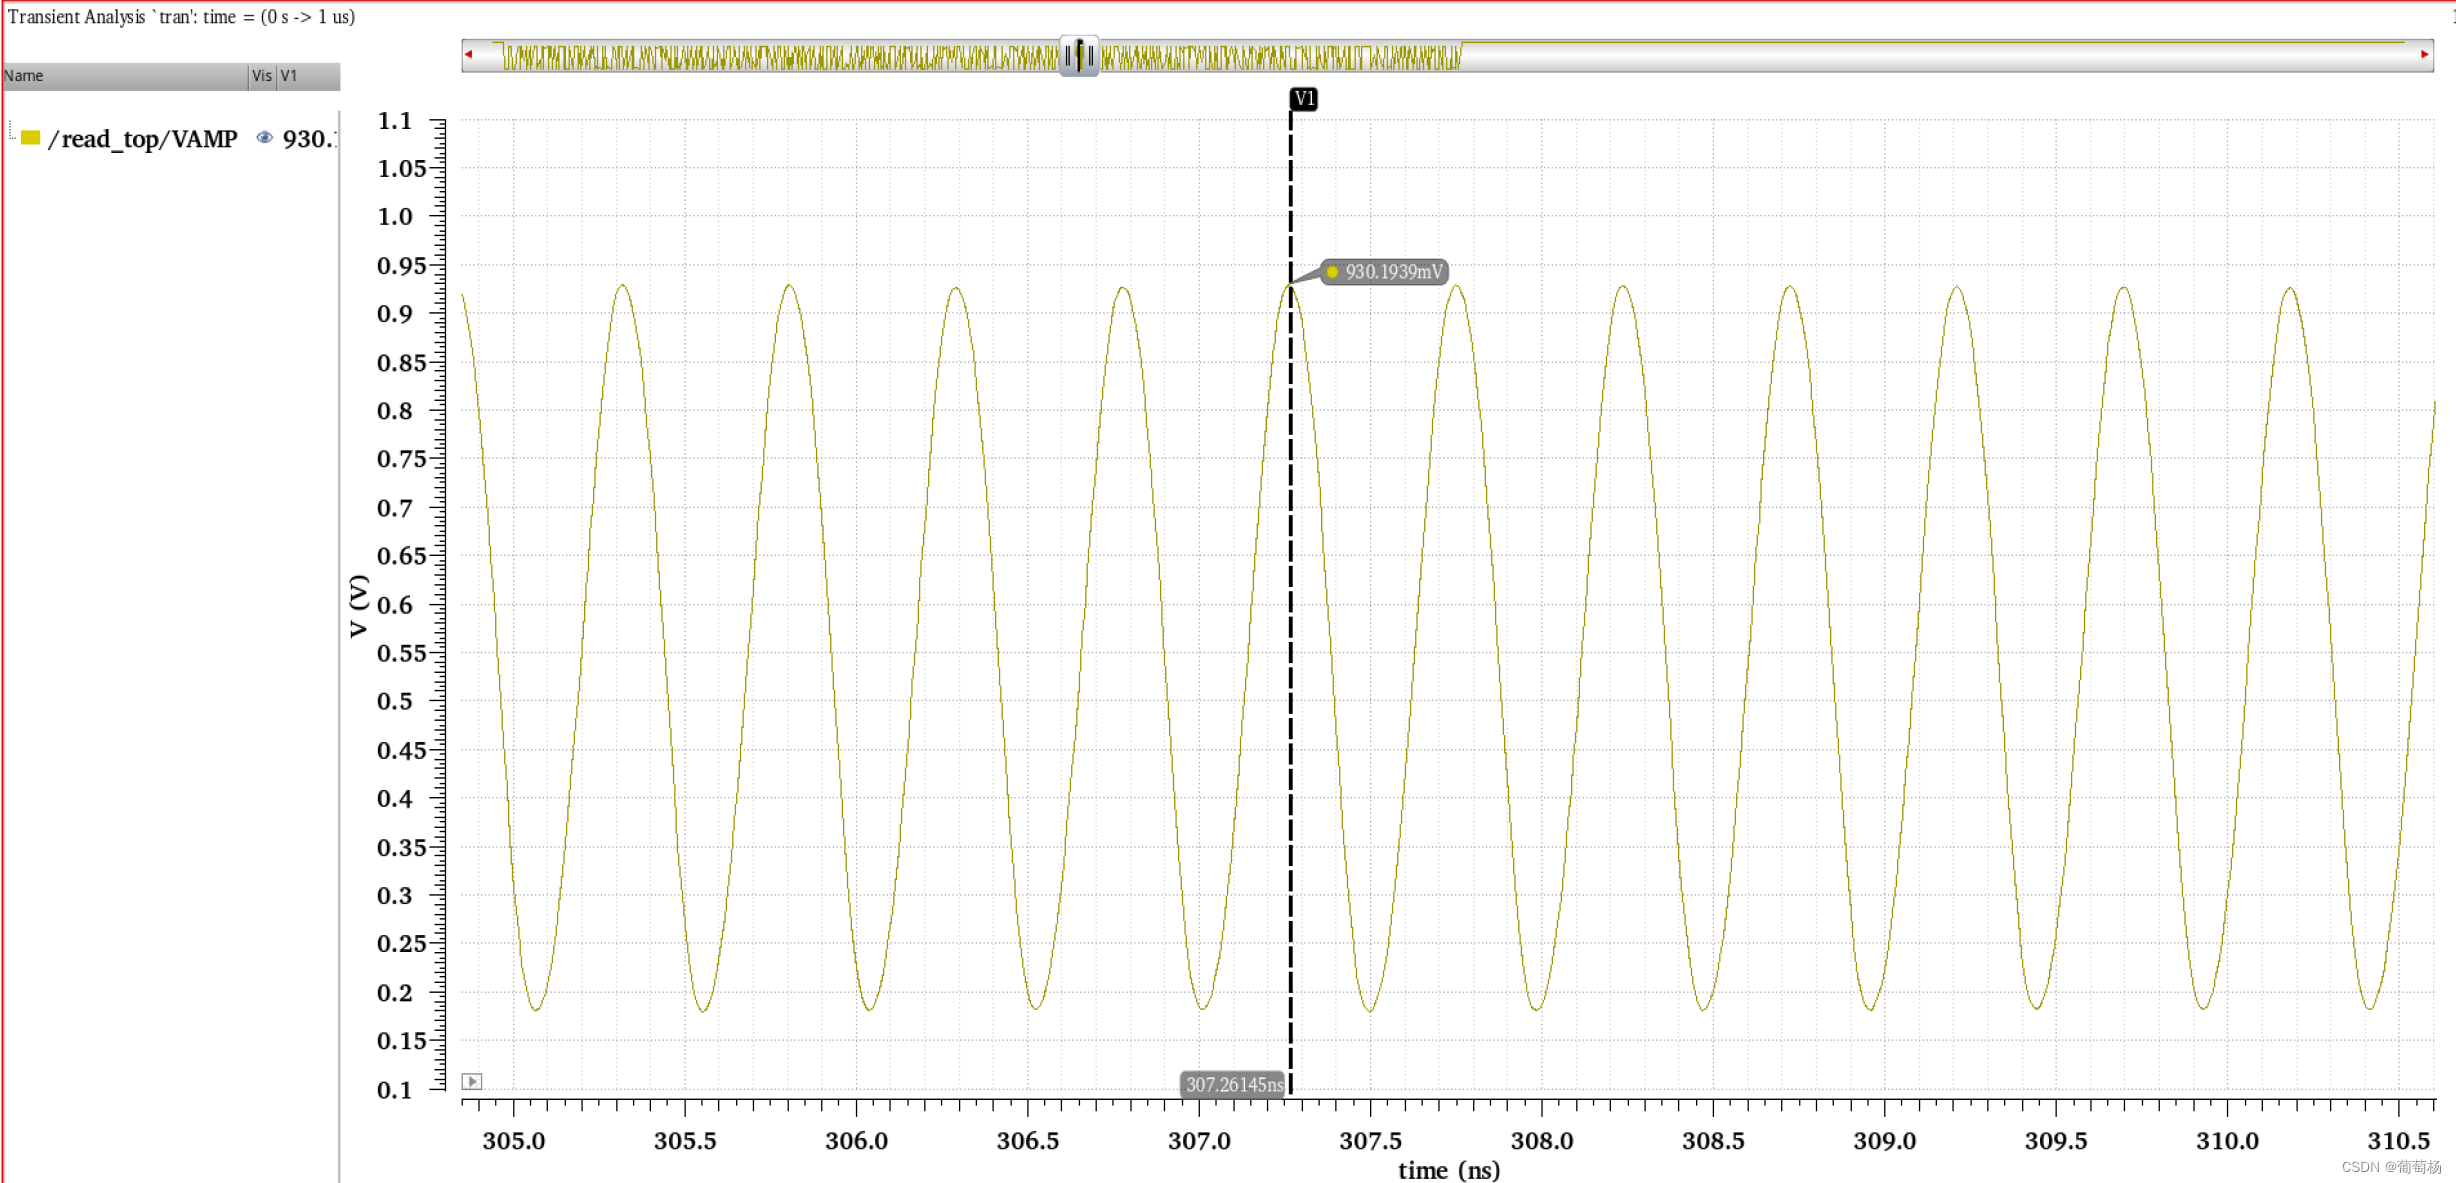
Task: Click the Vis column header
Action: click(262, 76)
